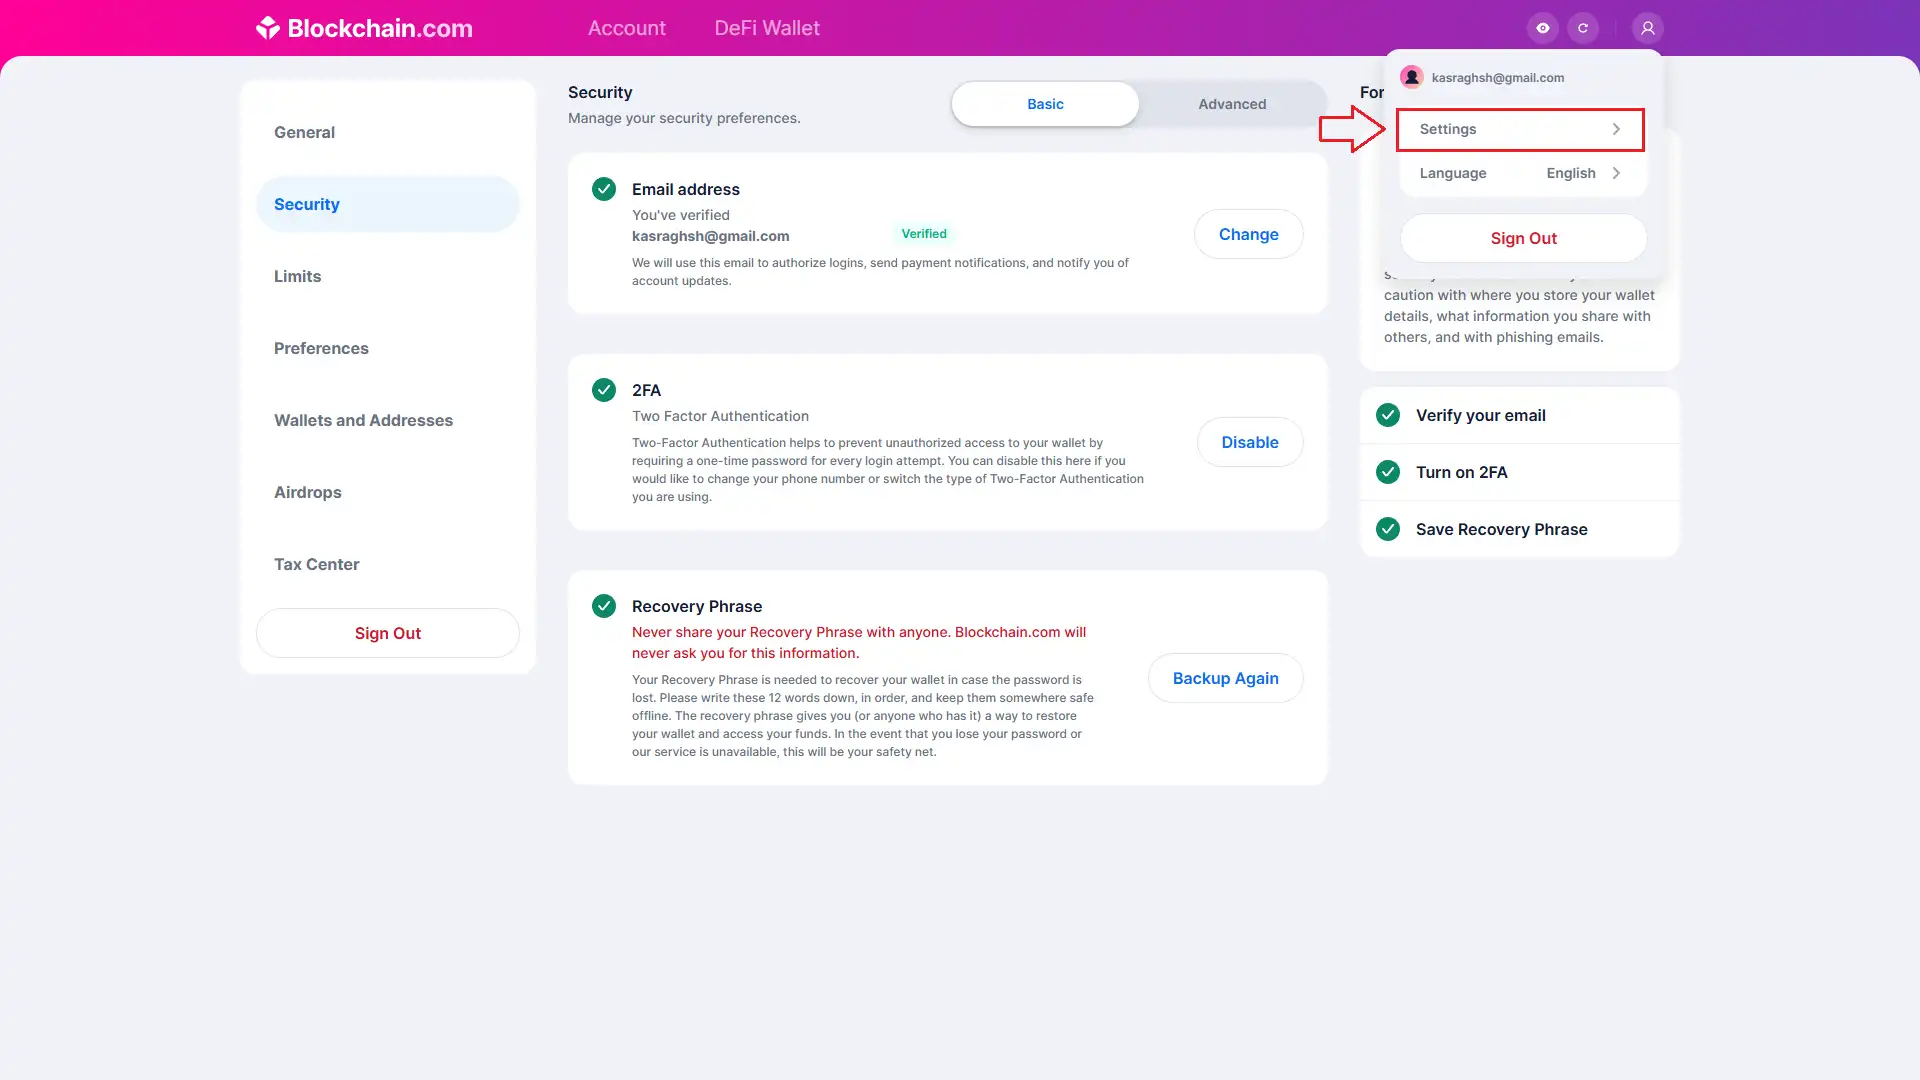Screen dimensions: 1920x1080
Task: Select Security in settings sidebar
Action: [388, 204]
